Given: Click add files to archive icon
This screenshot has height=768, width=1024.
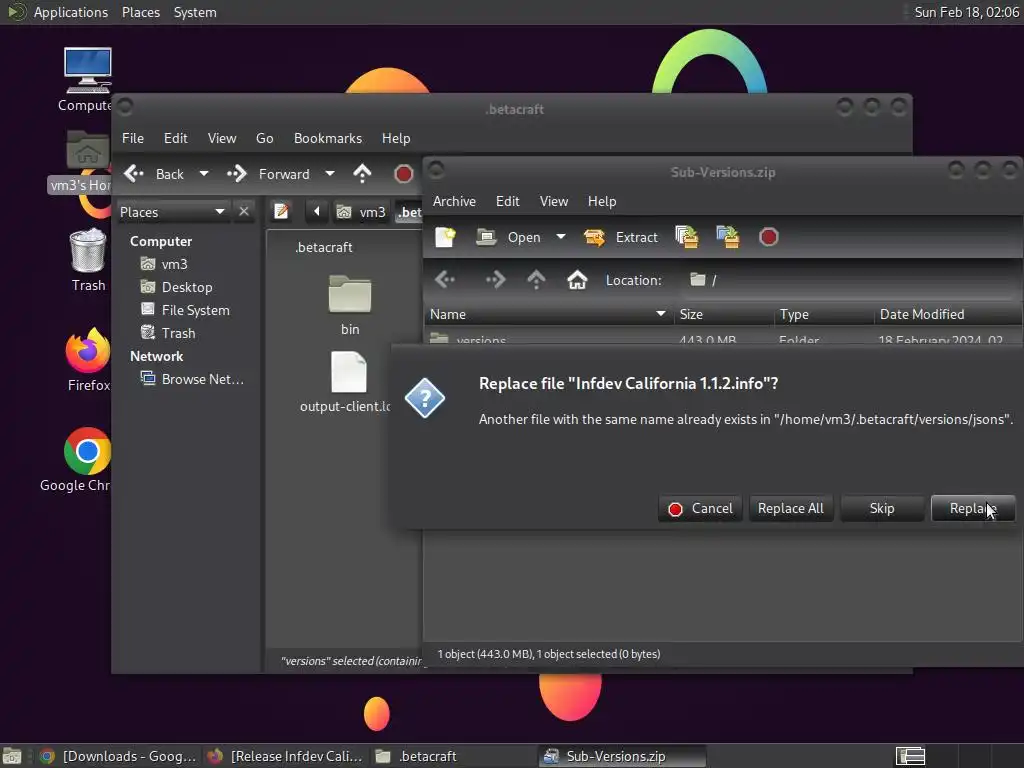Looking at the screenshot, I should pos(686,237).
